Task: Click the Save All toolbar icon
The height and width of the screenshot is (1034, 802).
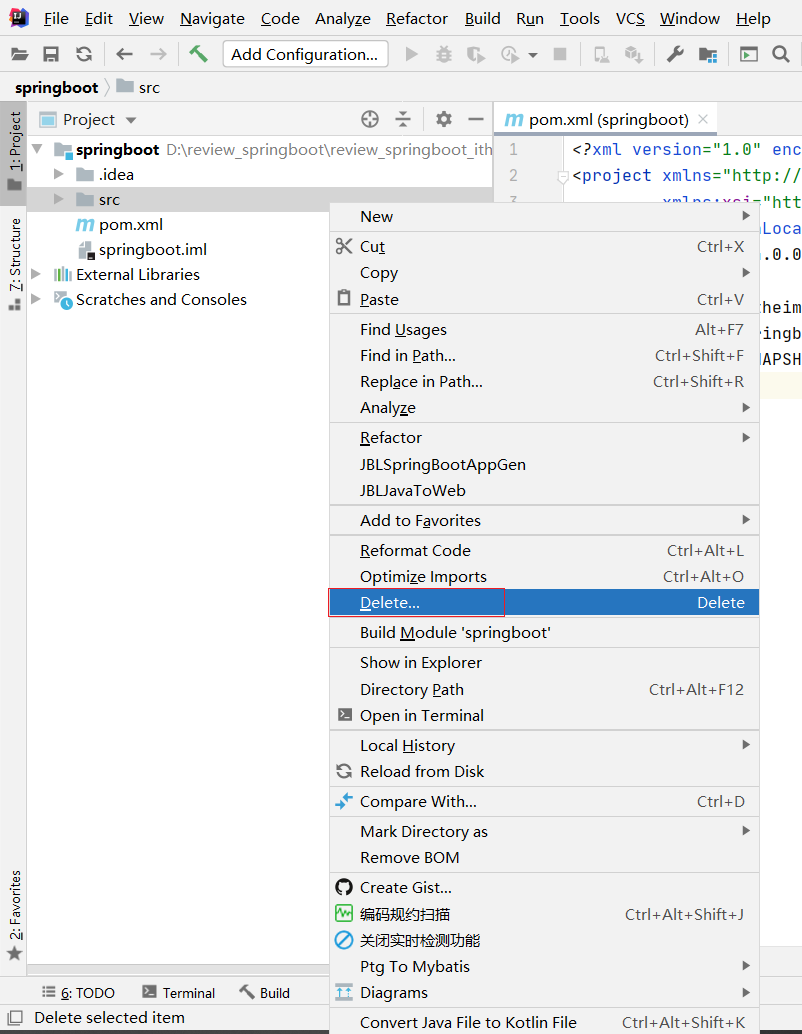Action: (x=51, y=54)
